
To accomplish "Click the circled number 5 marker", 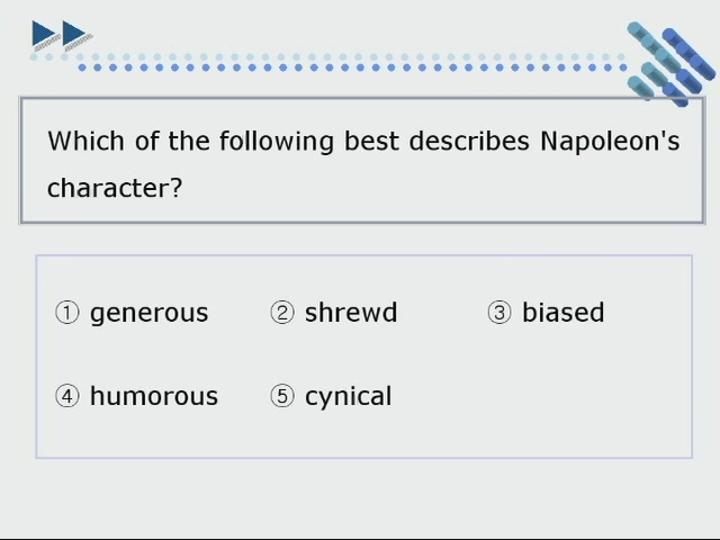I will 282,396.
